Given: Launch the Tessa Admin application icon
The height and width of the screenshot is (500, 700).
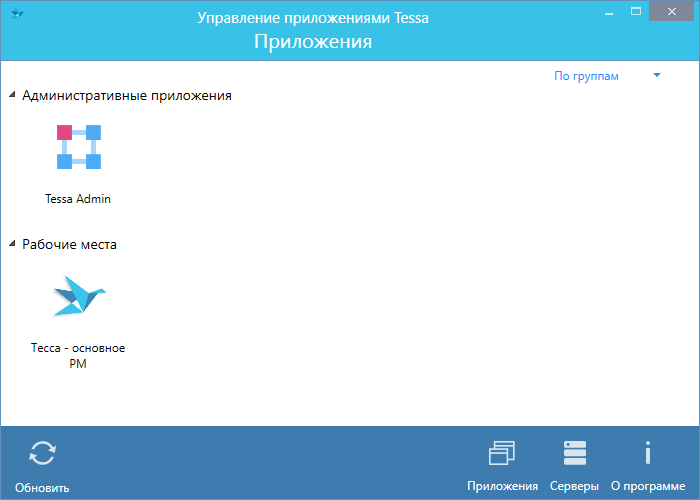Looking at the screenshot, I should [79, 147].
